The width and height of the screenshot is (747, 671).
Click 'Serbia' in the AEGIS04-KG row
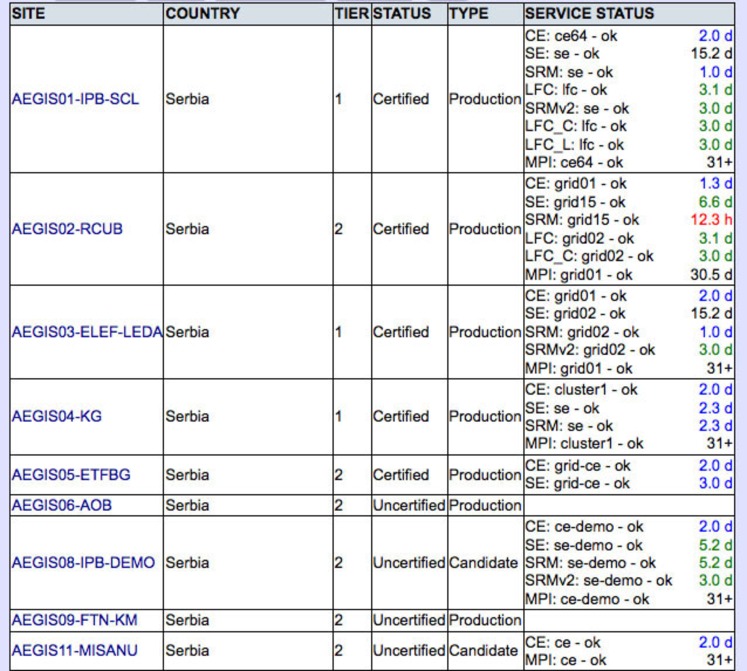187,416
